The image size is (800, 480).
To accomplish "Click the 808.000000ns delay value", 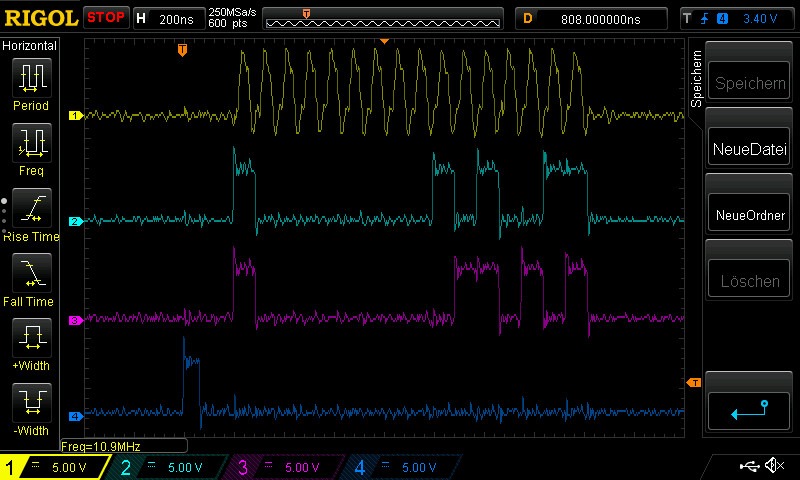I will (x=601, y=19).
